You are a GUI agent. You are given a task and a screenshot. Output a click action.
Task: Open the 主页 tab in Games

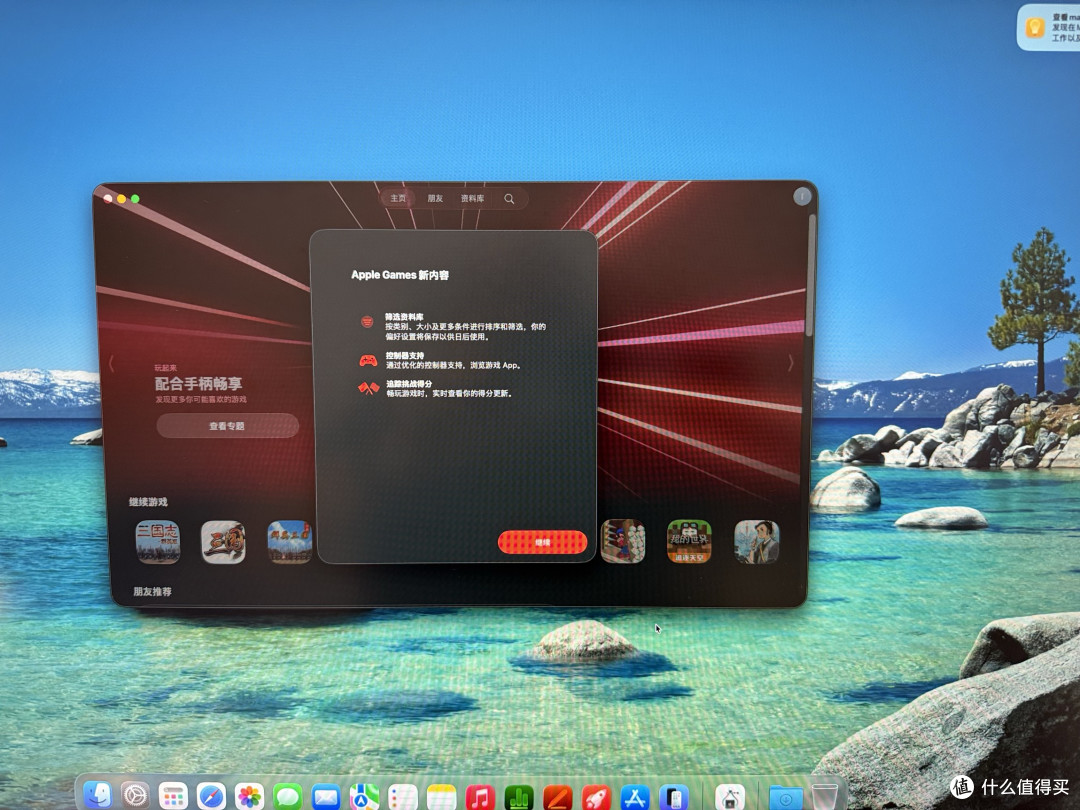(x=398, y=198)
